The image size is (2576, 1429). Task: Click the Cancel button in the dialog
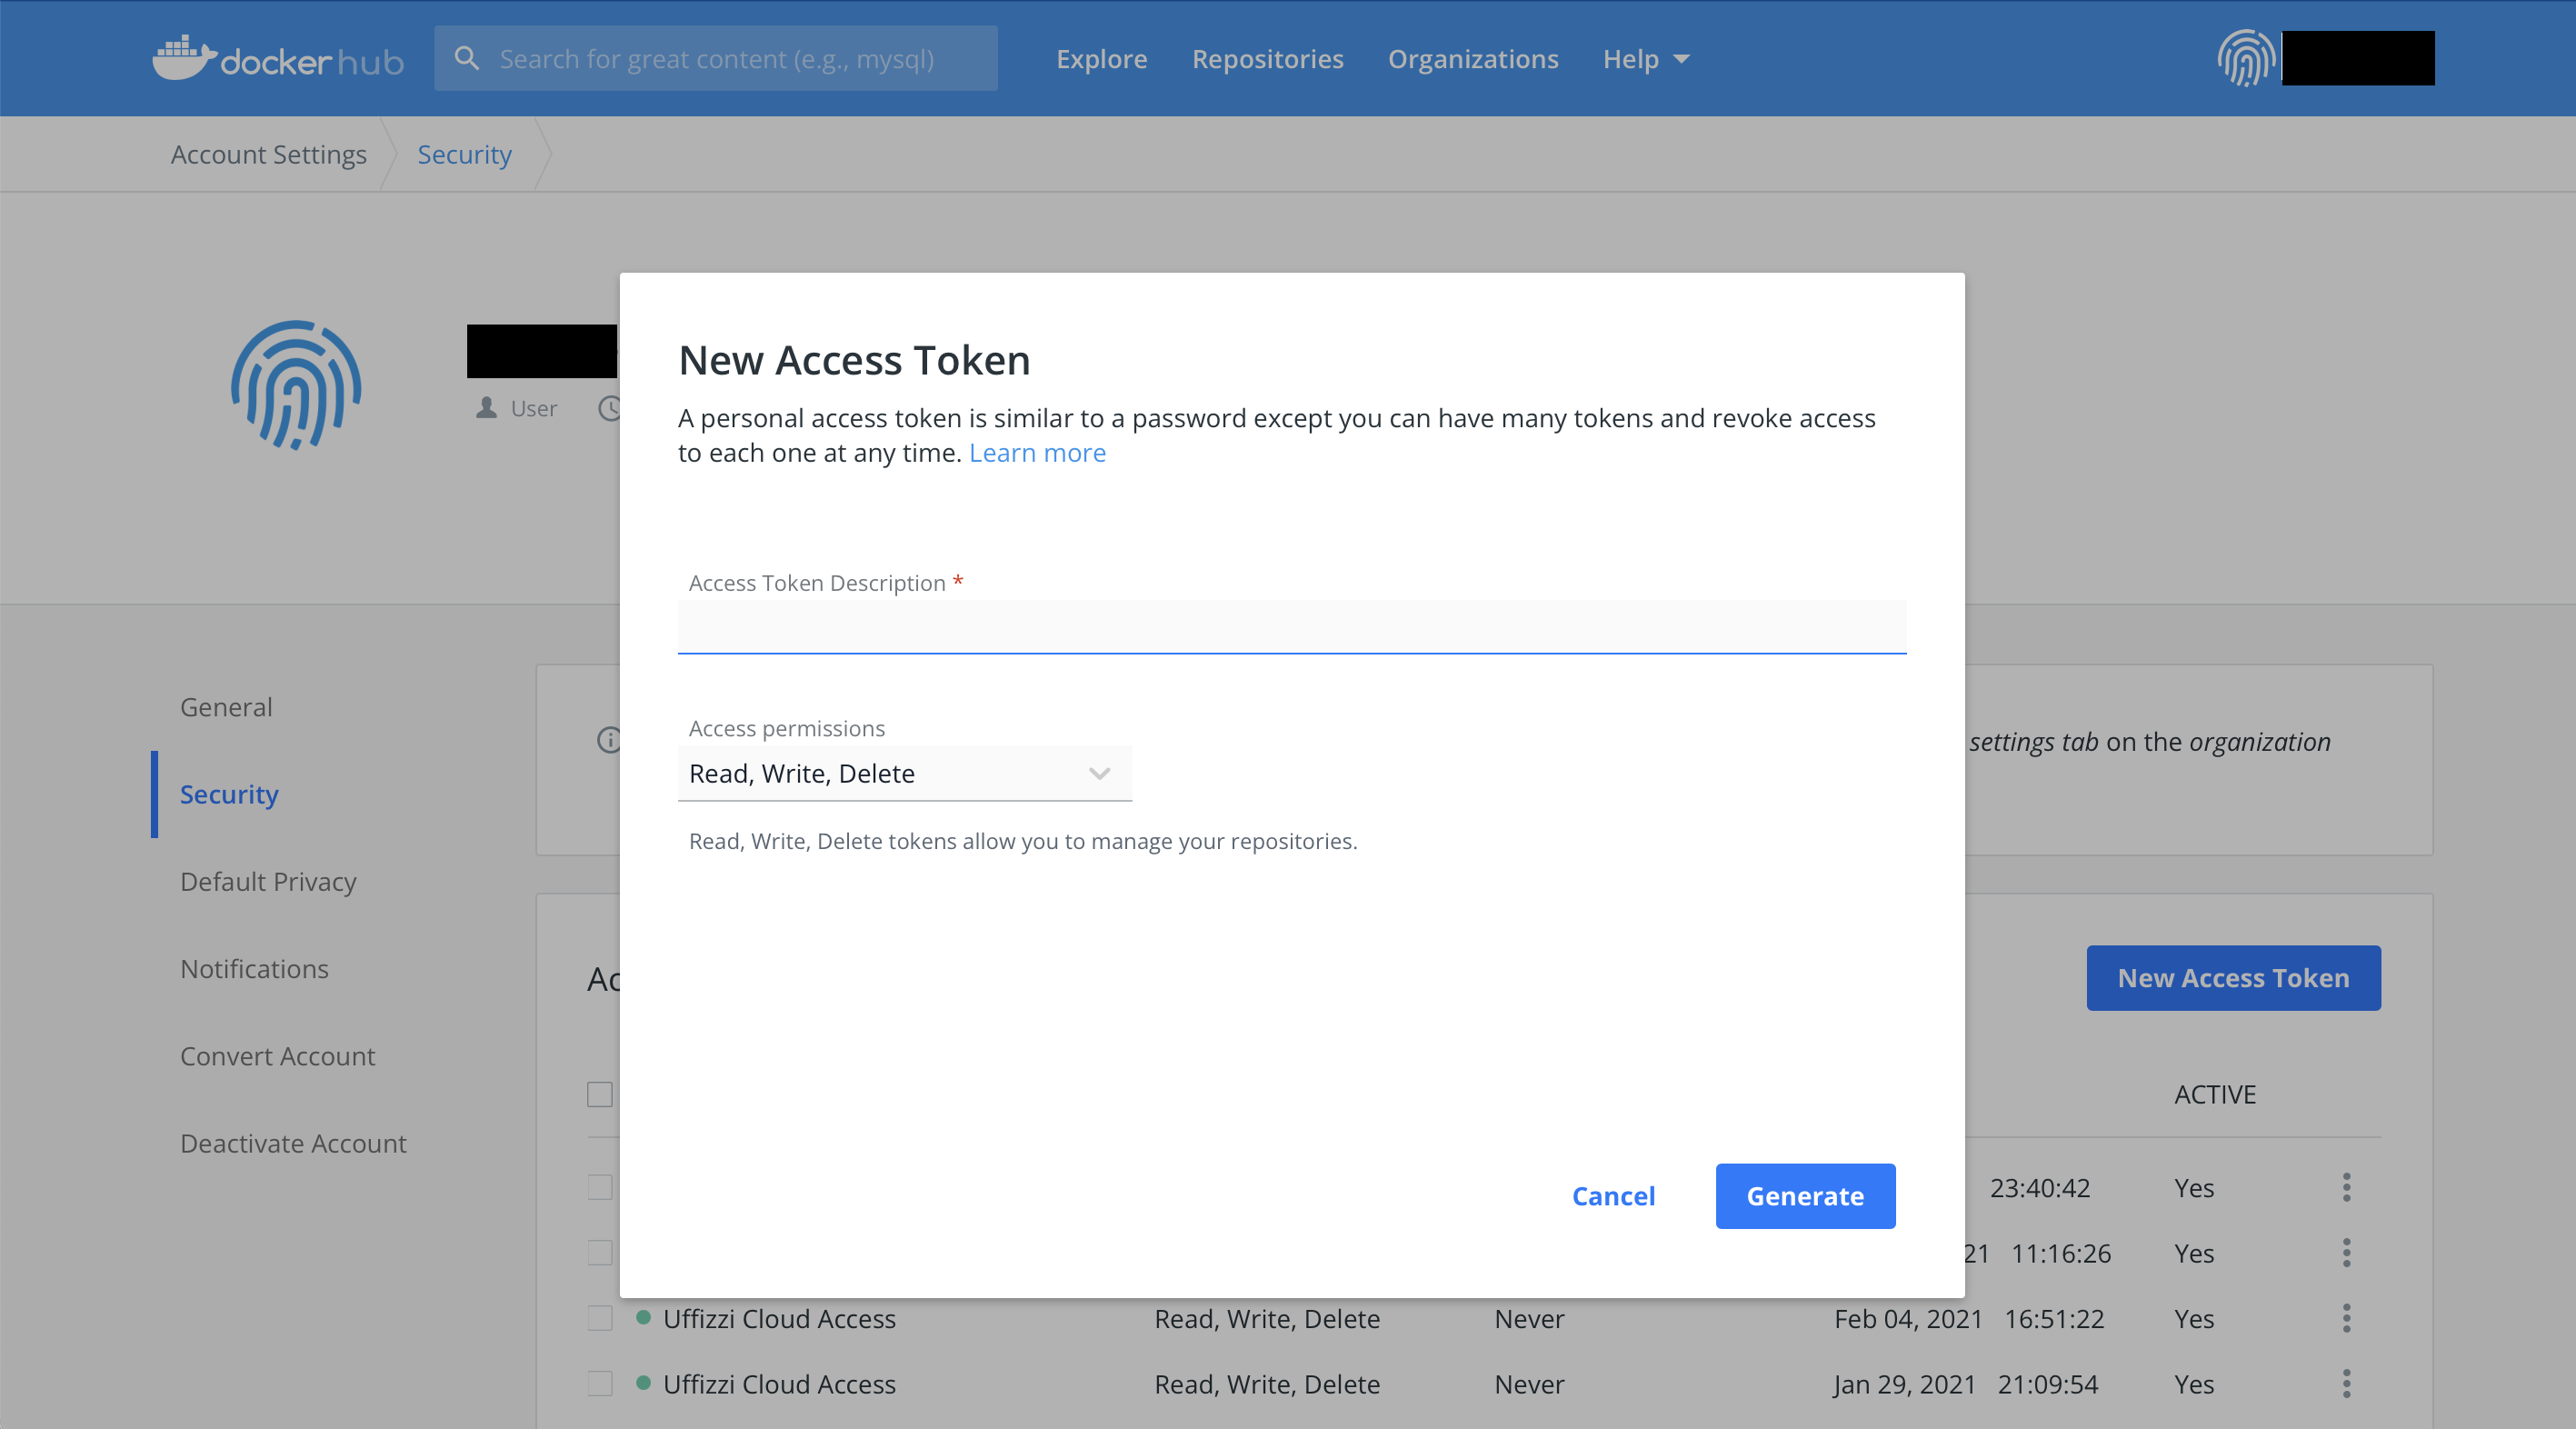tap(1613, 1196)
